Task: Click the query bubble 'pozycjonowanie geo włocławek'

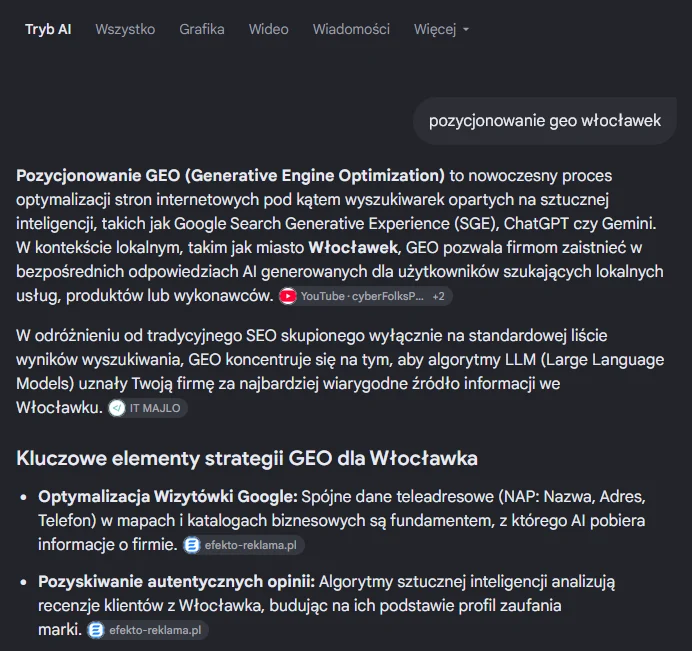Action: [x=545, y=120]
